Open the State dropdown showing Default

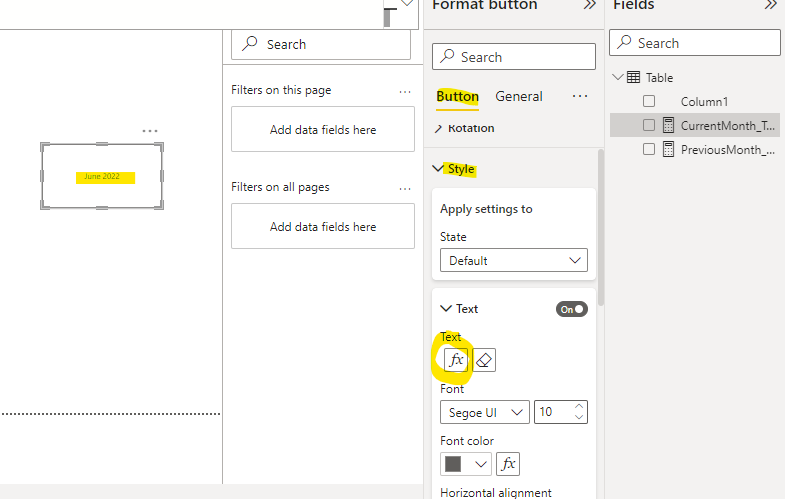(514, 260)
